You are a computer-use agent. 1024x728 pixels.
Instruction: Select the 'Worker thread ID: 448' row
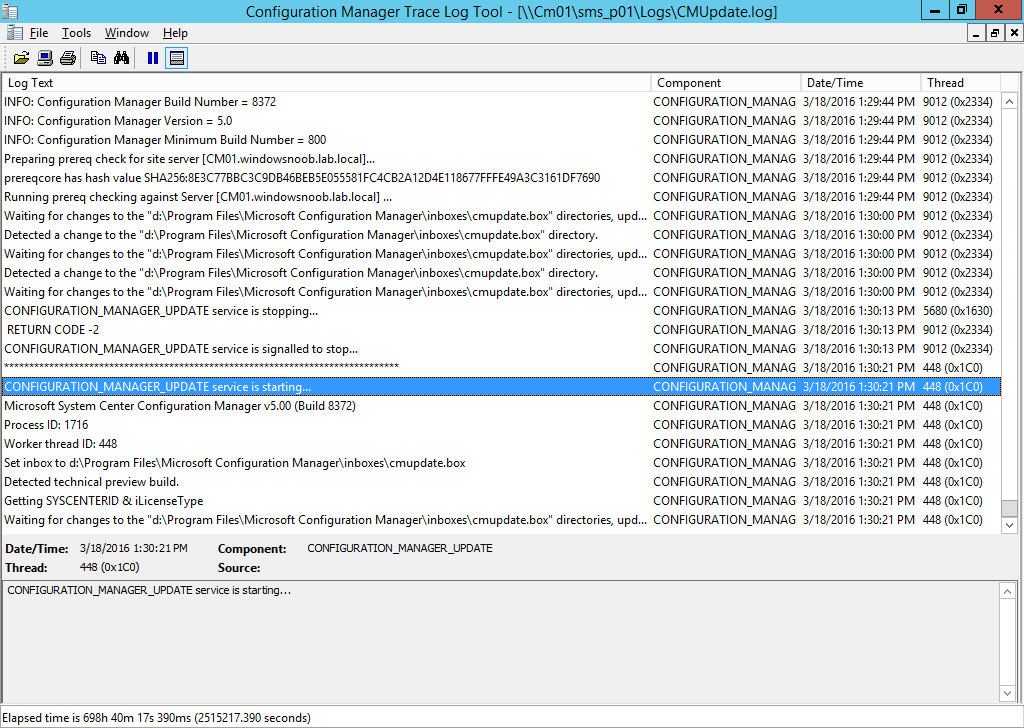point(501,443)
